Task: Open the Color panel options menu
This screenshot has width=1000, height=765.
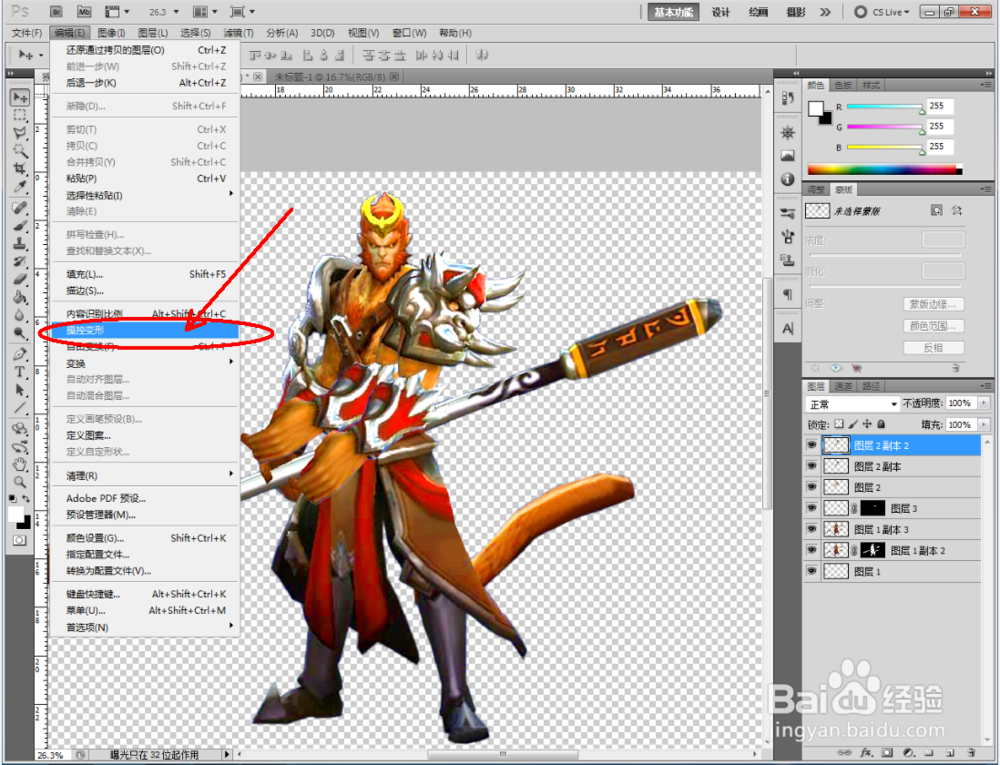Action: [986, 85]
